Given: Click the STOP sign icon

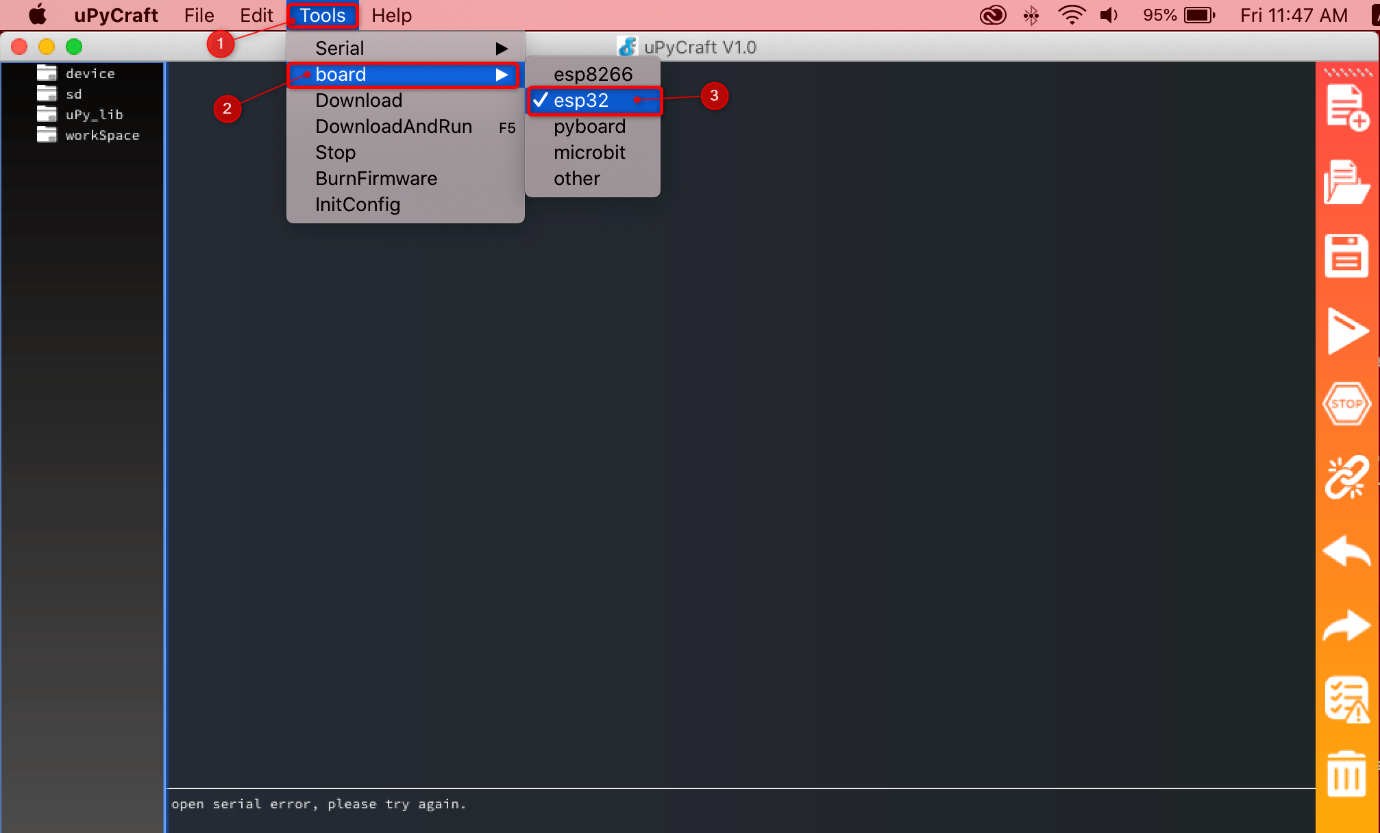Looking at the screenshot, I should pos(1346,404).
